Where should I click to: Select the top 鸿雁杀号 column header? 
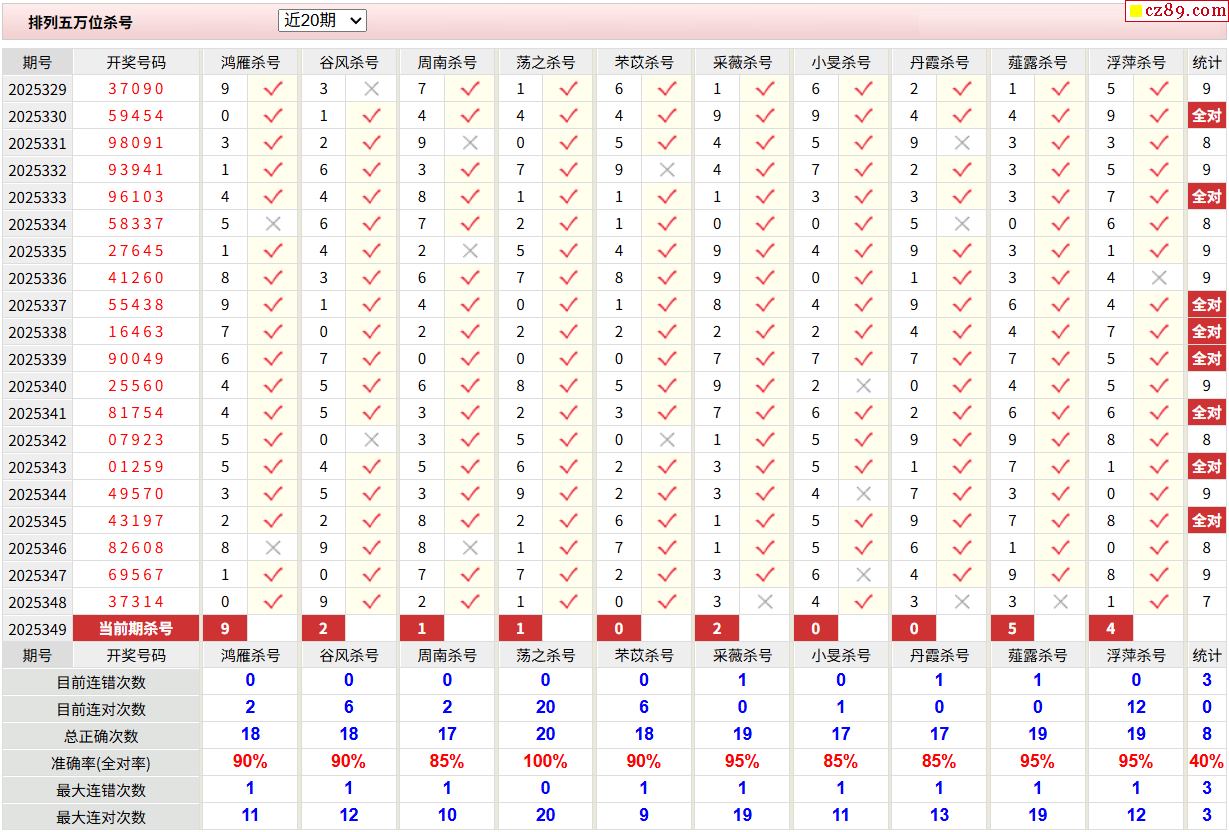(x=250, y=62)
